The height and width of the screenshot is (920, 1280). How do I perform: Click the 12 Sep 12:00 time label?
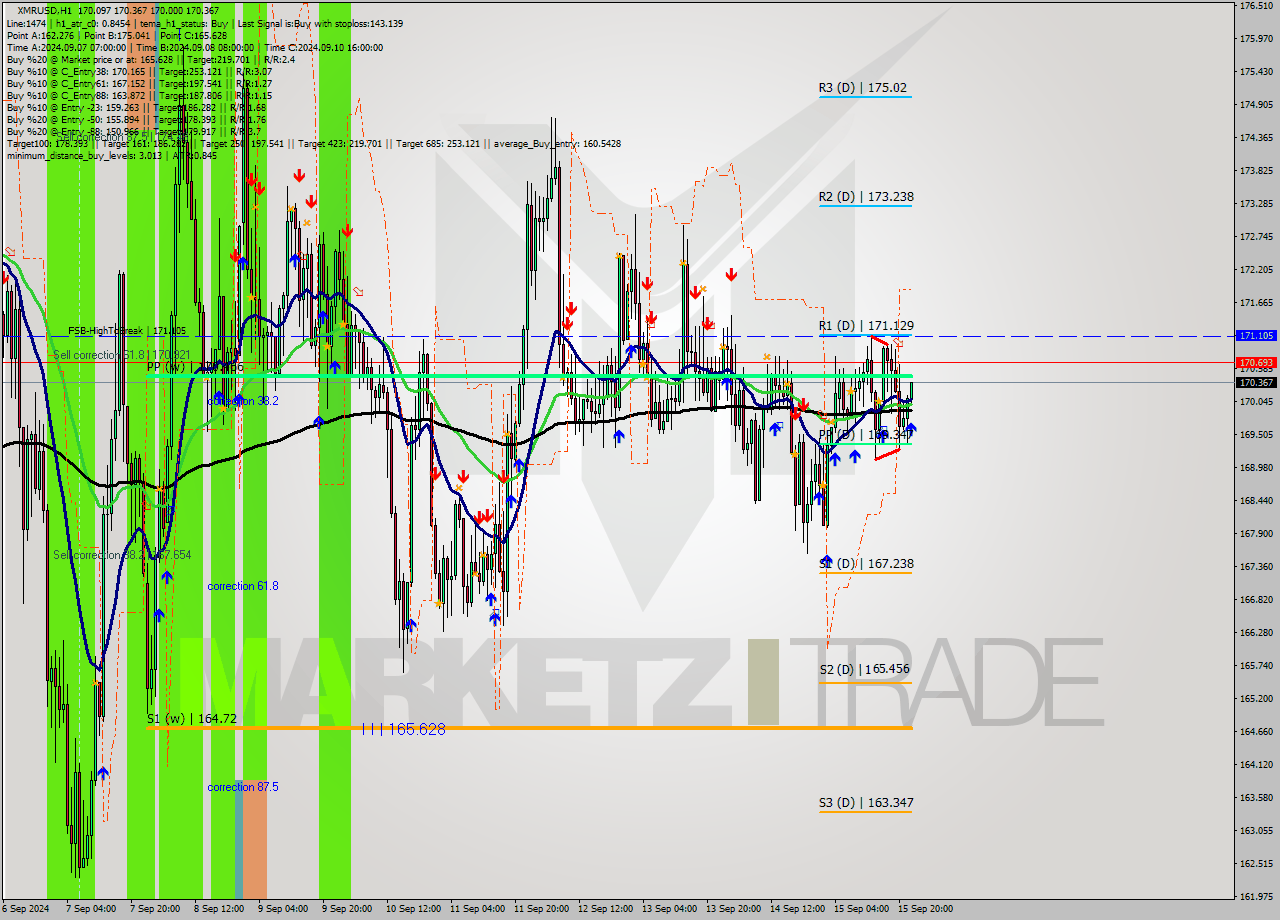tap(606, 909)
